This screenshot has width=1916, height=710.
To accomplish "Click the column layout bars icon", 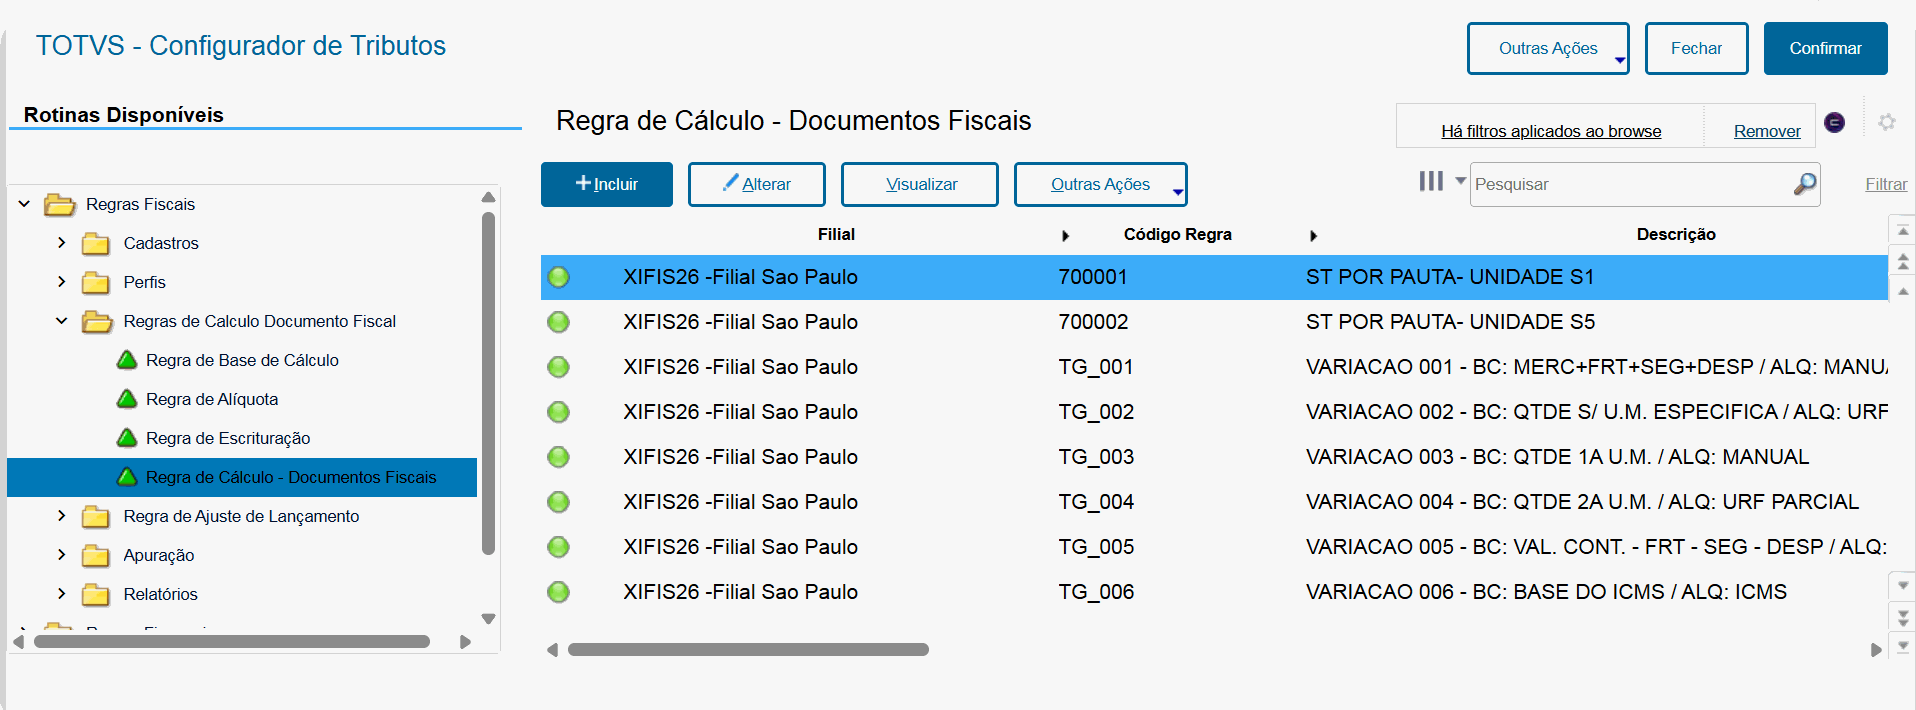I will 1431,181.
